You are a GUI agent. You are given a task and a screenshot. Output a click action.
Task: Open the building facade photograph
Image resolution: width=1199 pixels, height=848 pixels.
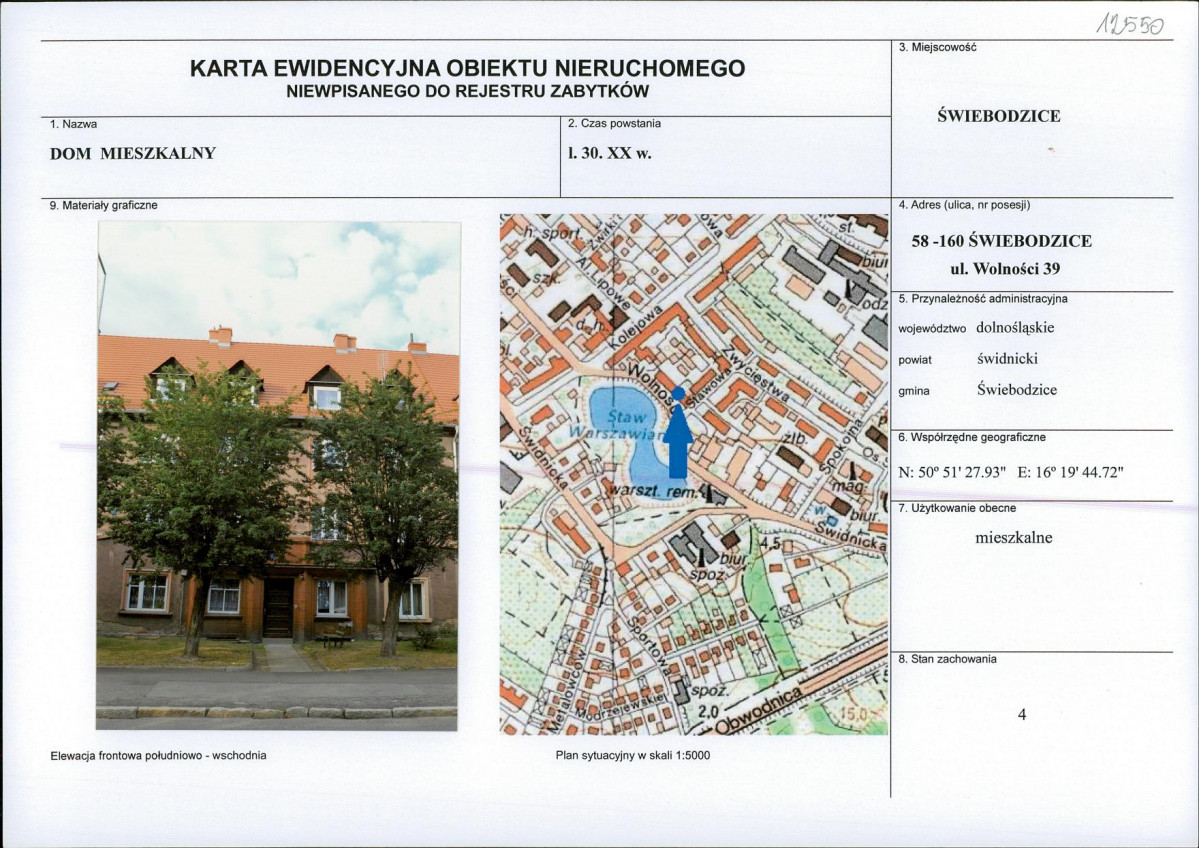(x=278, y=476)
